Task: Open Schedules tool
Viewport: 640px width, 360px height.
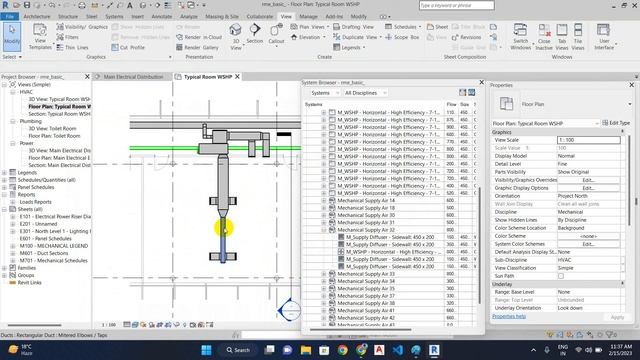Action: (x=403, y=27)
